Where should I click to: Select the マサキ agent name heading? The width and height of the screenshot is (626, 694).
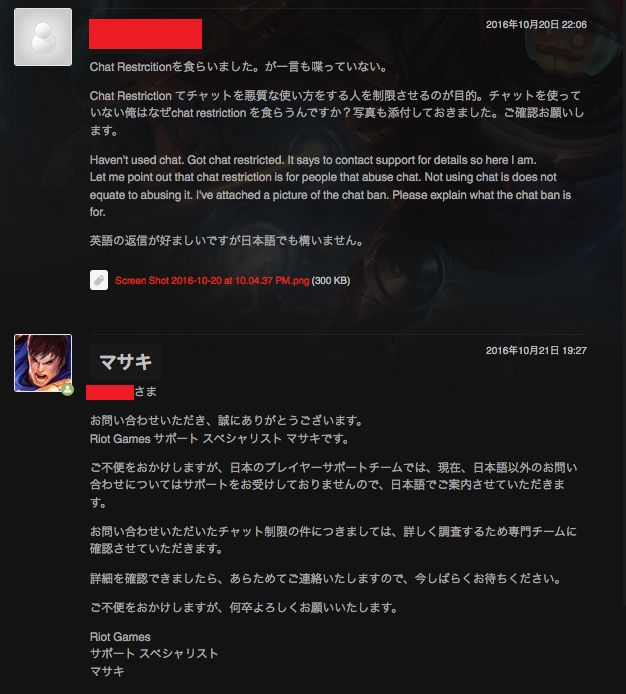(126, 362)
